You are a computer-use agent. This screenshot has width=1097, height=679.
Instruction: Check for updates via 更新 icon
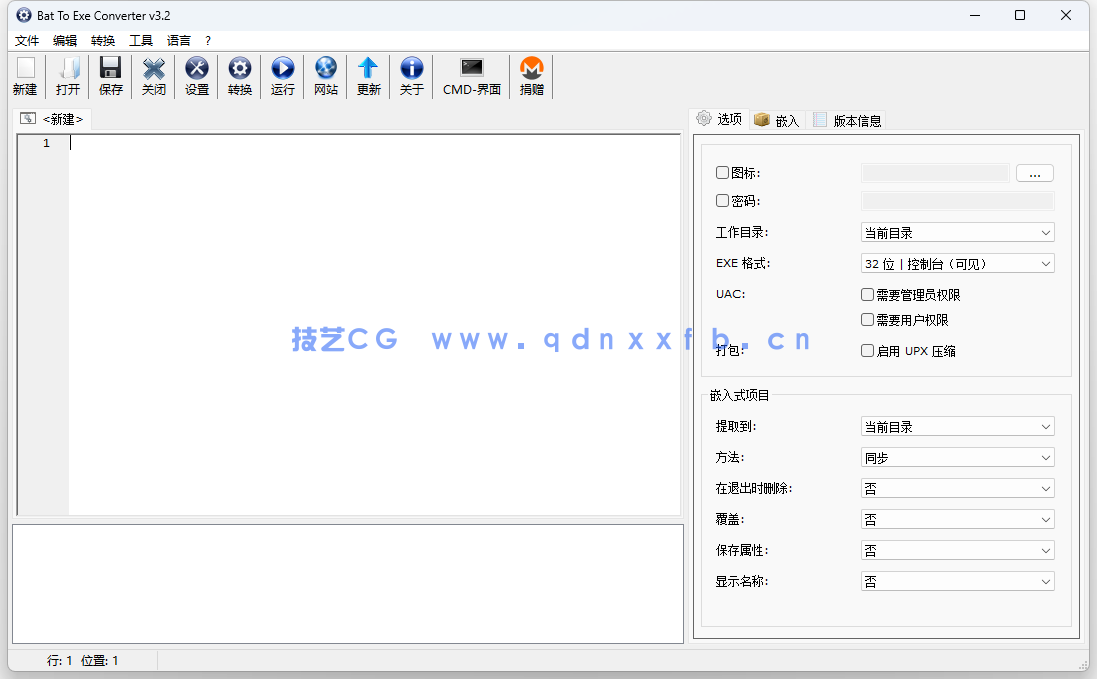click(368, 76)
